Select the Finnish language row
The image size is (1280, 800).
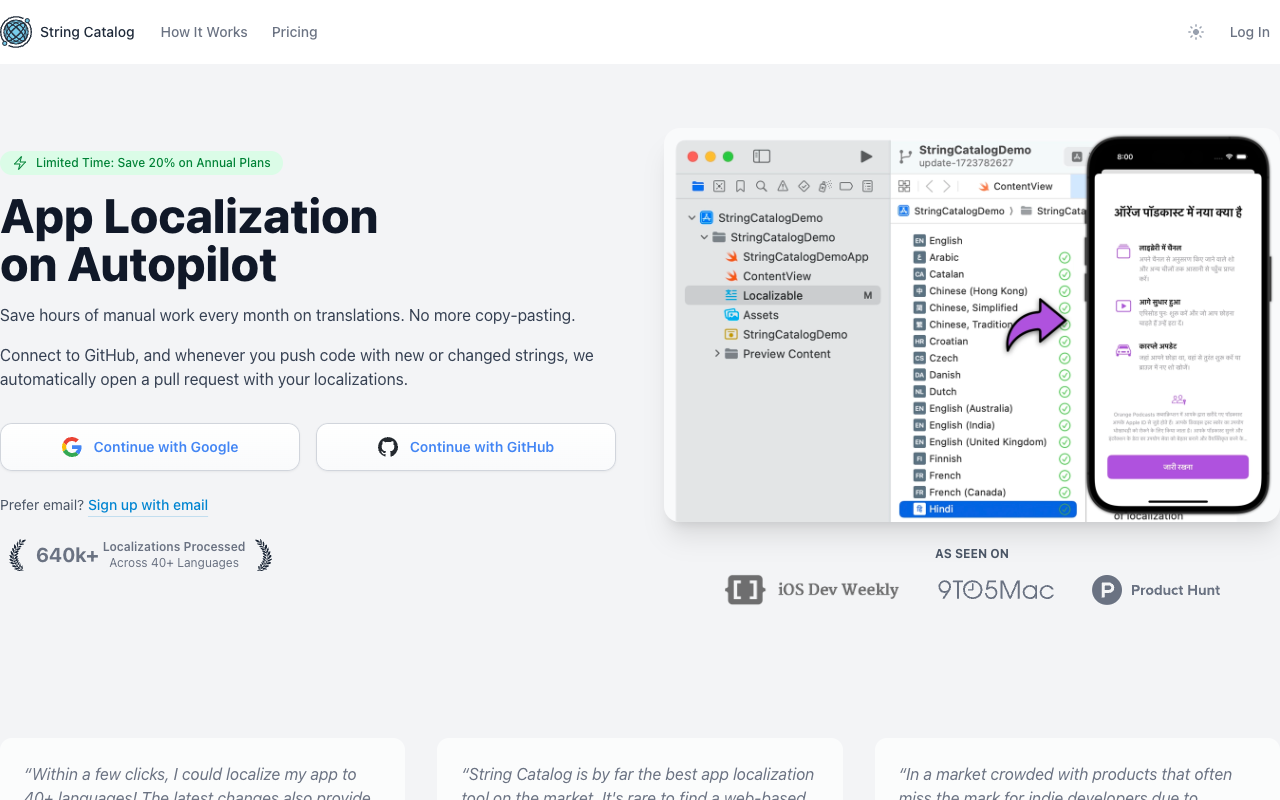(992, 459)
